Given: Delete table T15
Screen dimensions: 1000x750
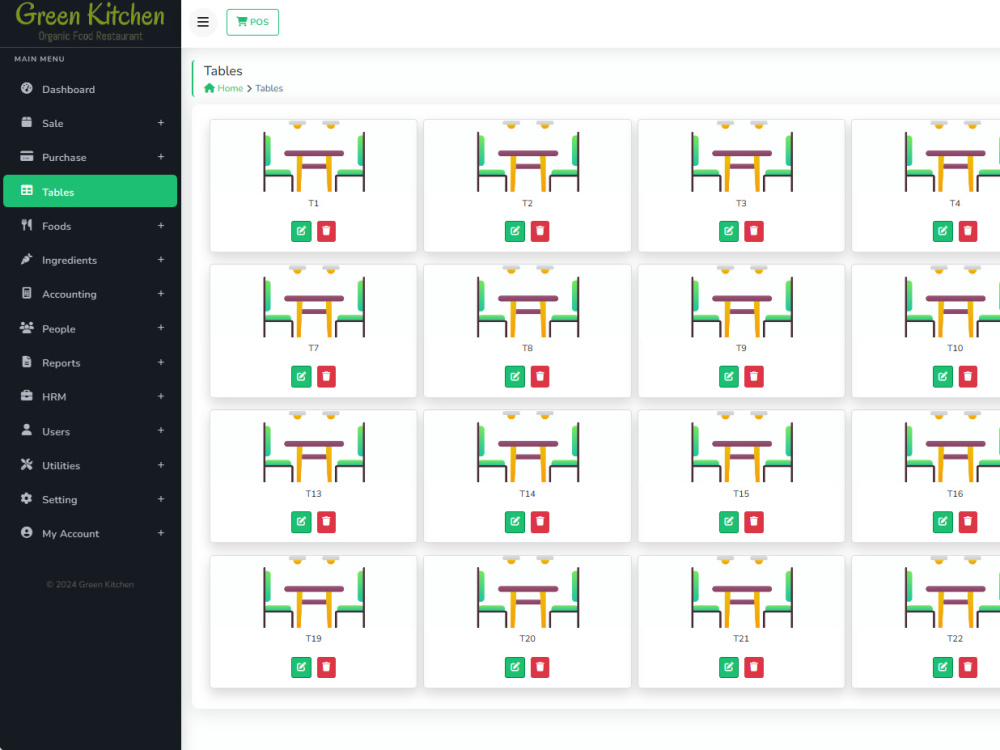Looking at the screenshot, I should tap(754, 522).
